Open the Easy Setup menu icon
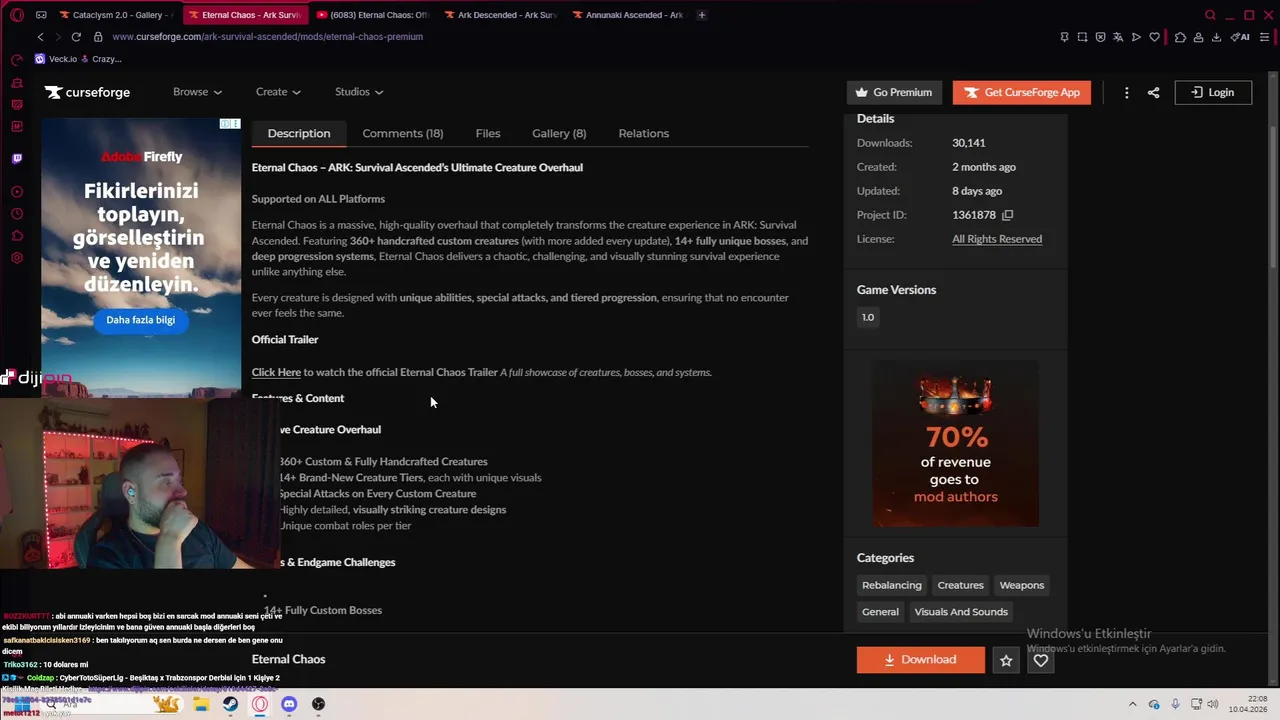1280x720 pixels. (1266, 37)
